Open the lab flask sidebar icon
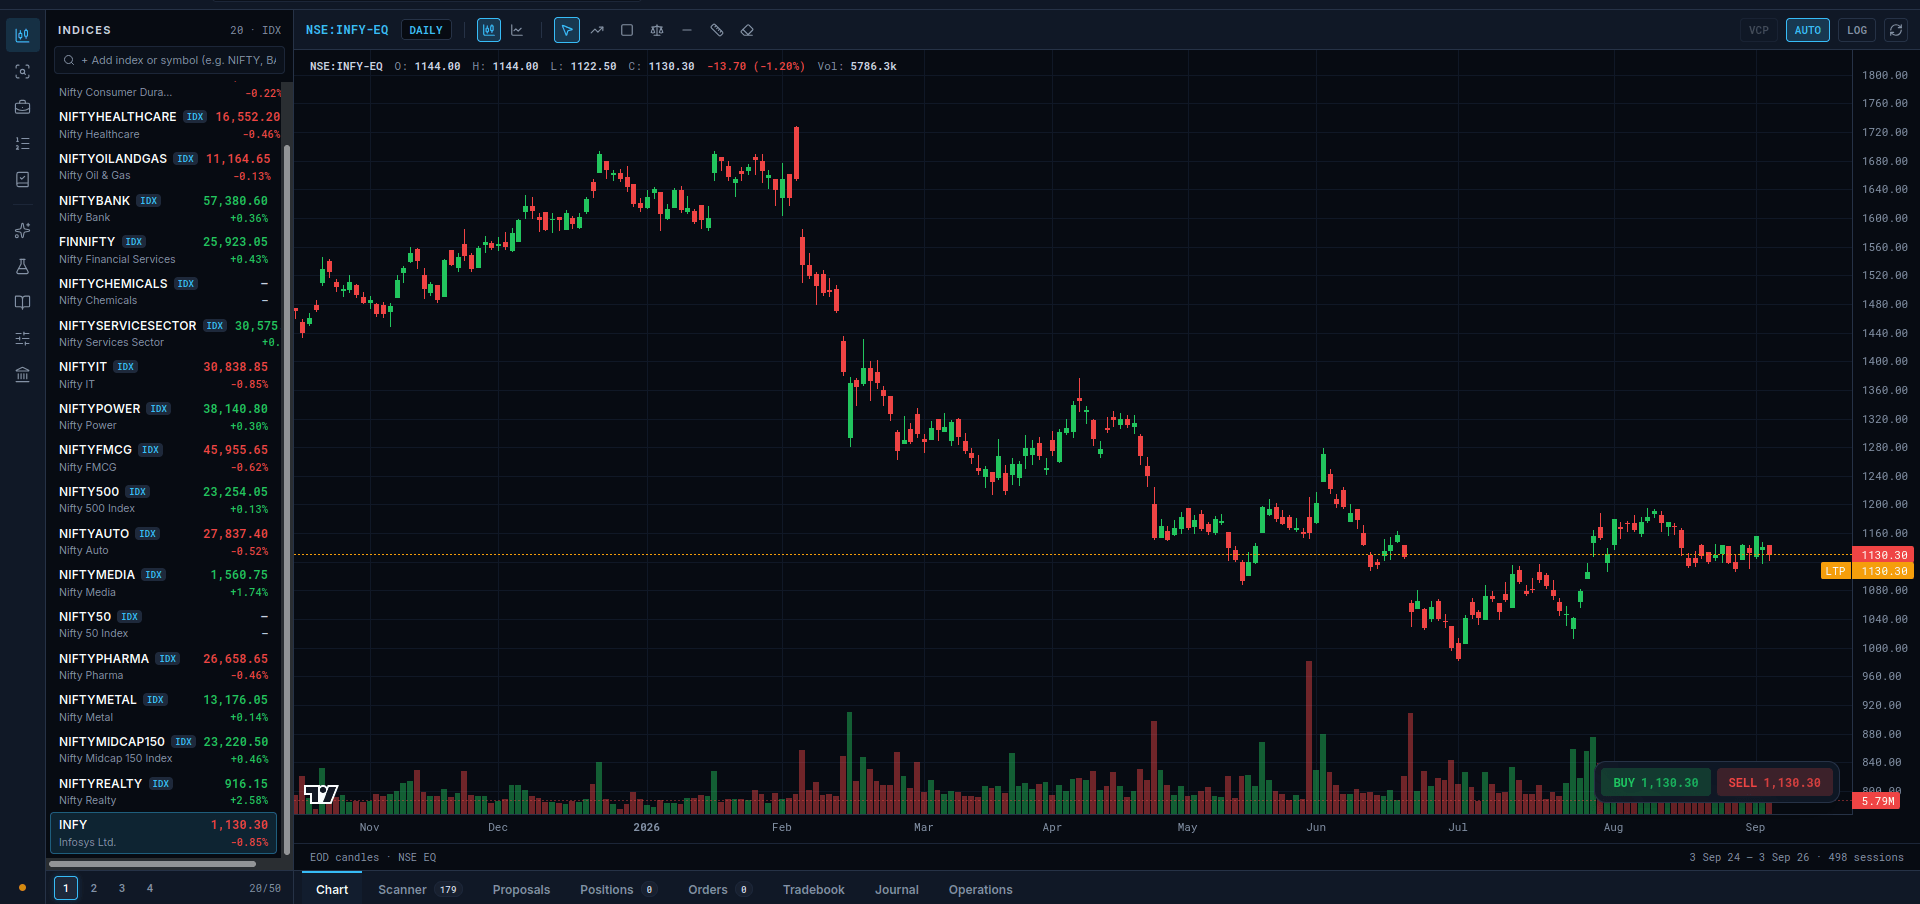The image size is (1920, 904). [22, 267]
